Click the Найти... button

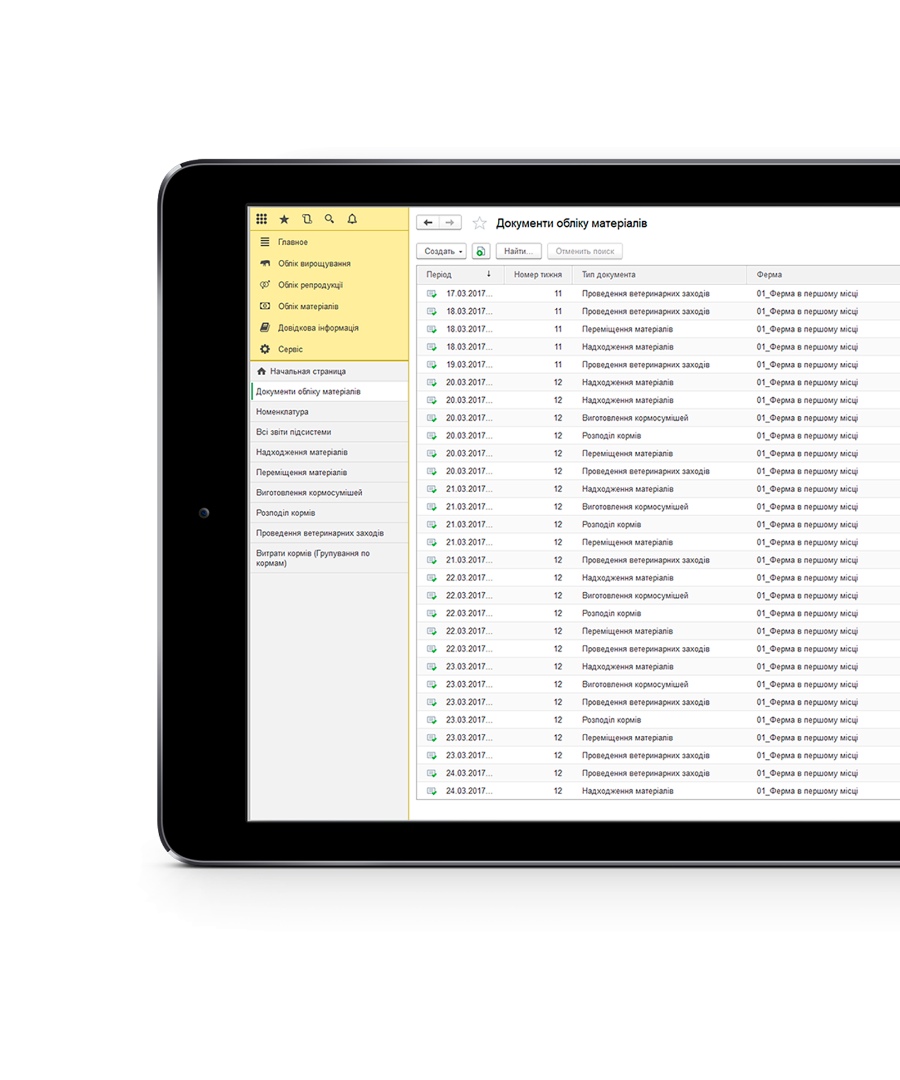(x=518, y=252)
